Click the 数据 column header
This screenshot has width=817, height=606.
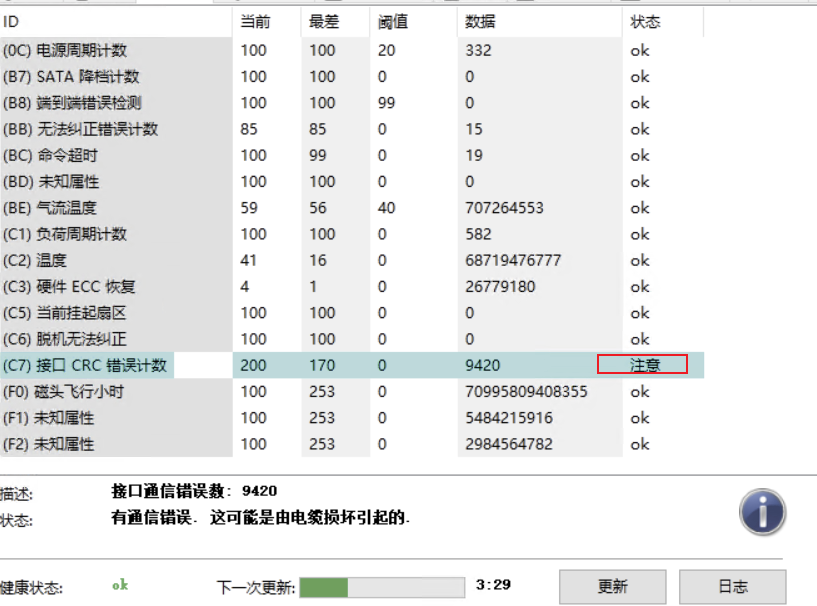[480, 22]
